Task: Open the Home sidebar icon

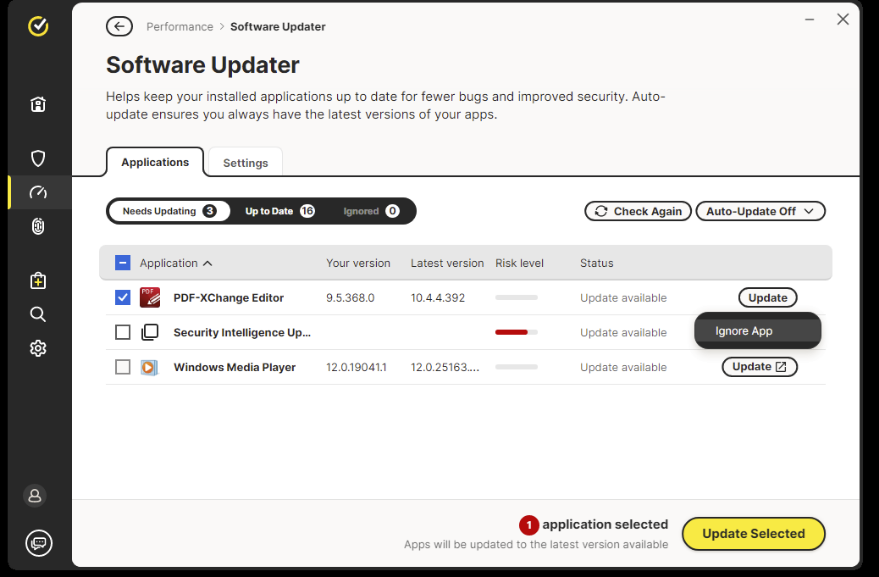Action: [x=38, y=104]
